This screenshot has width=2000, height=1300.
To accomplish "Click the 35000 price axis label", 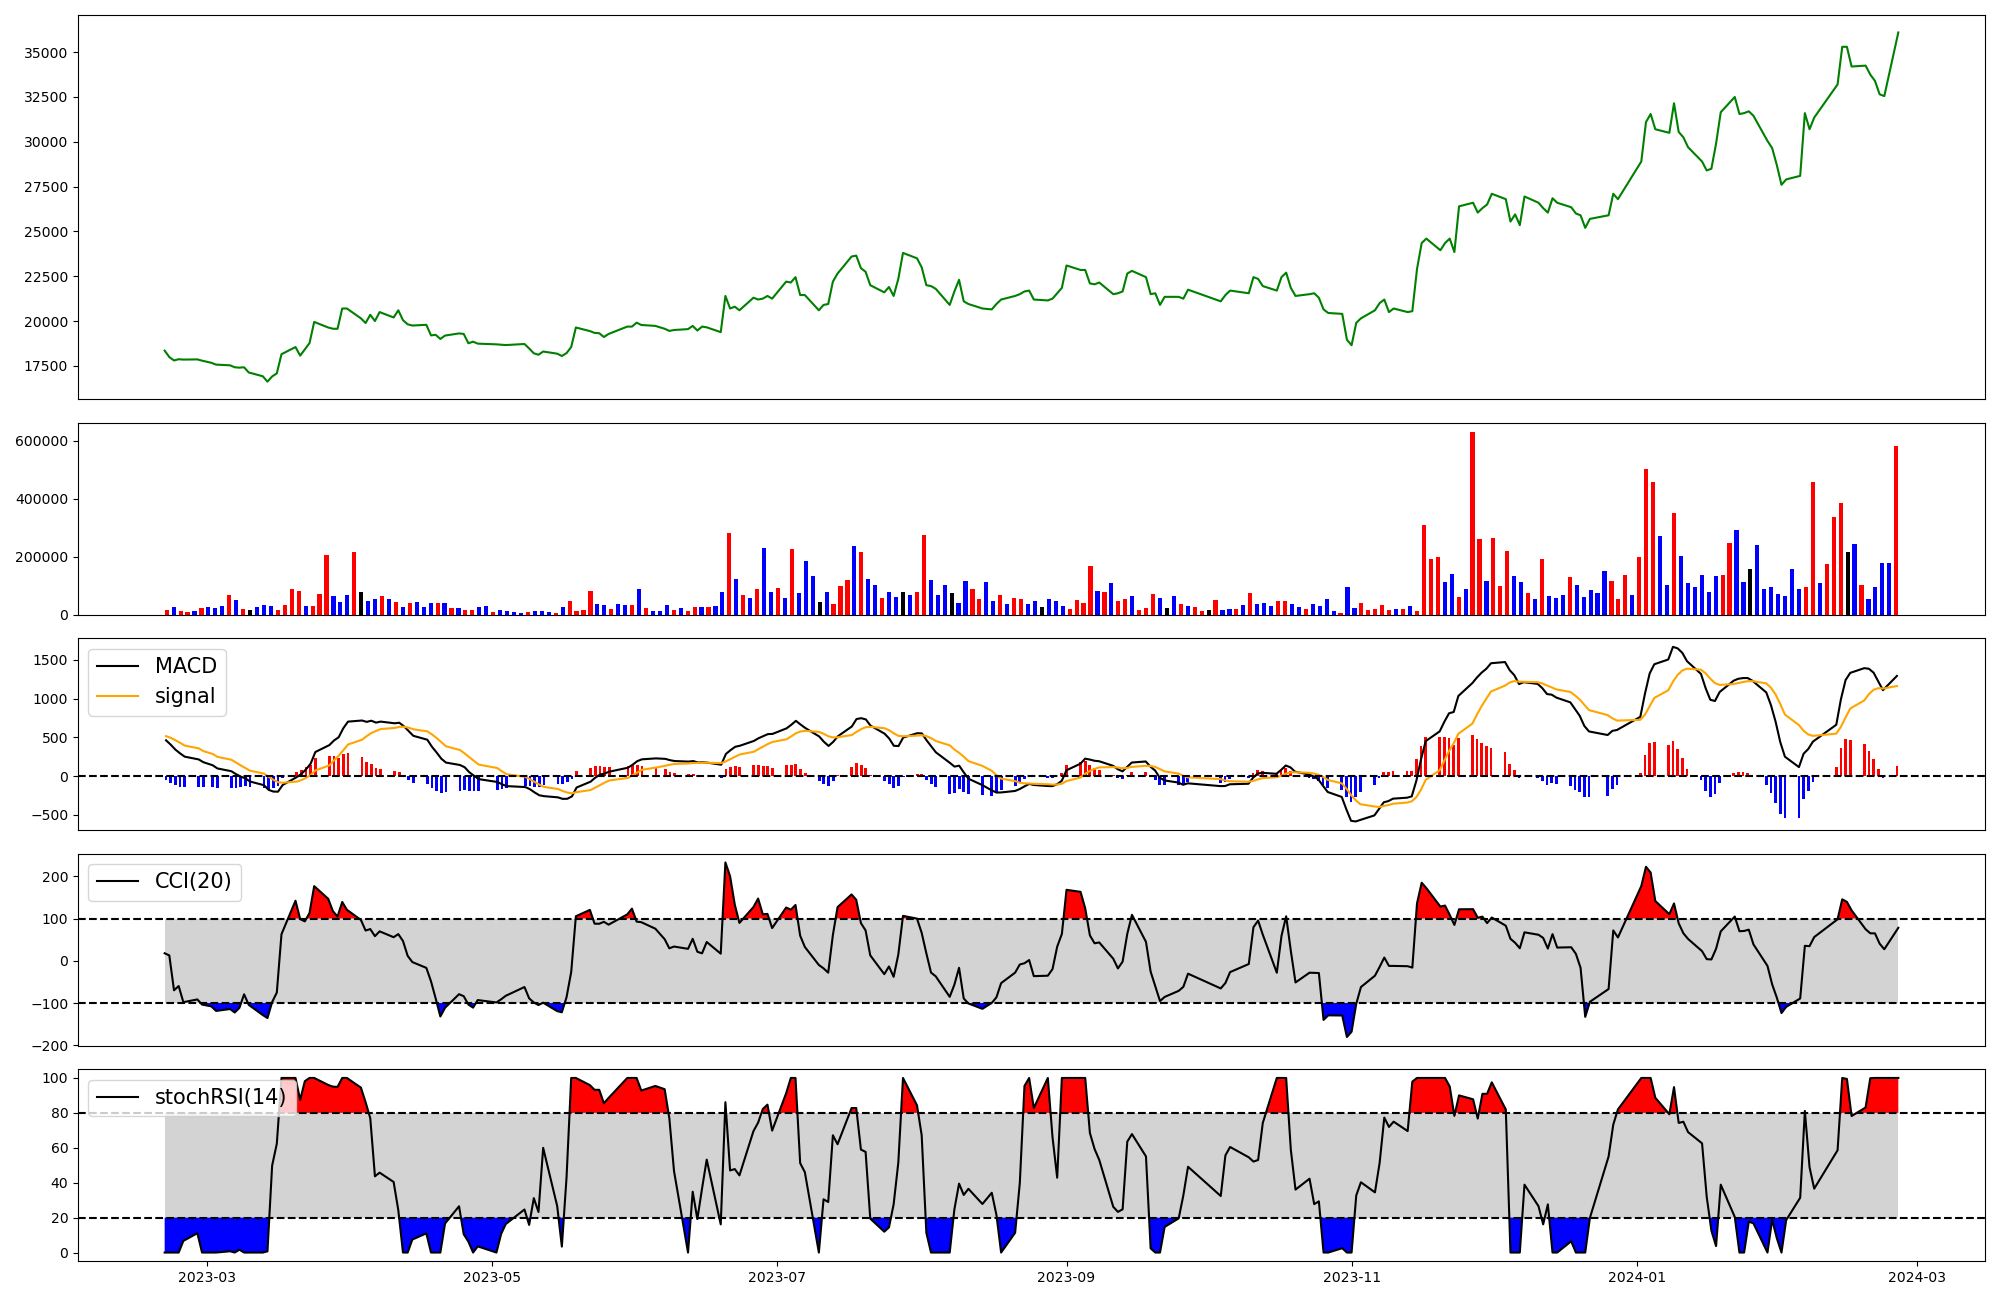I will (x=45, y=53).
